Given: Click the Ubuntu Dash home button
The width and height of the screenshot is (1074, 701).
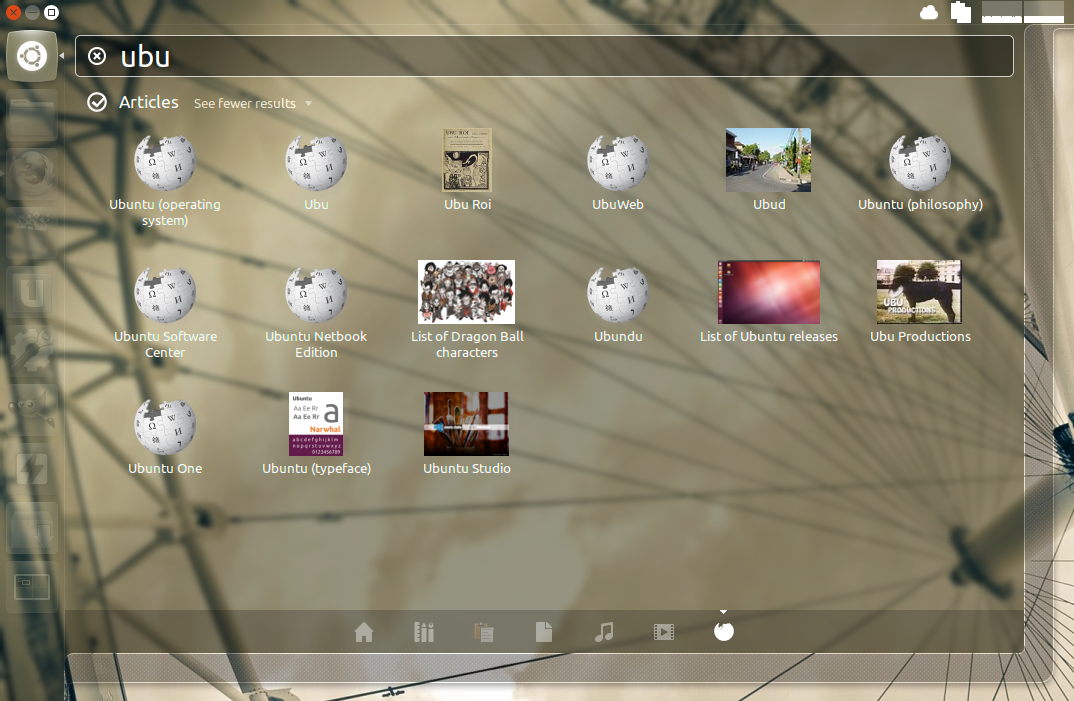Looking at the screenshot, I should (32, 56).
